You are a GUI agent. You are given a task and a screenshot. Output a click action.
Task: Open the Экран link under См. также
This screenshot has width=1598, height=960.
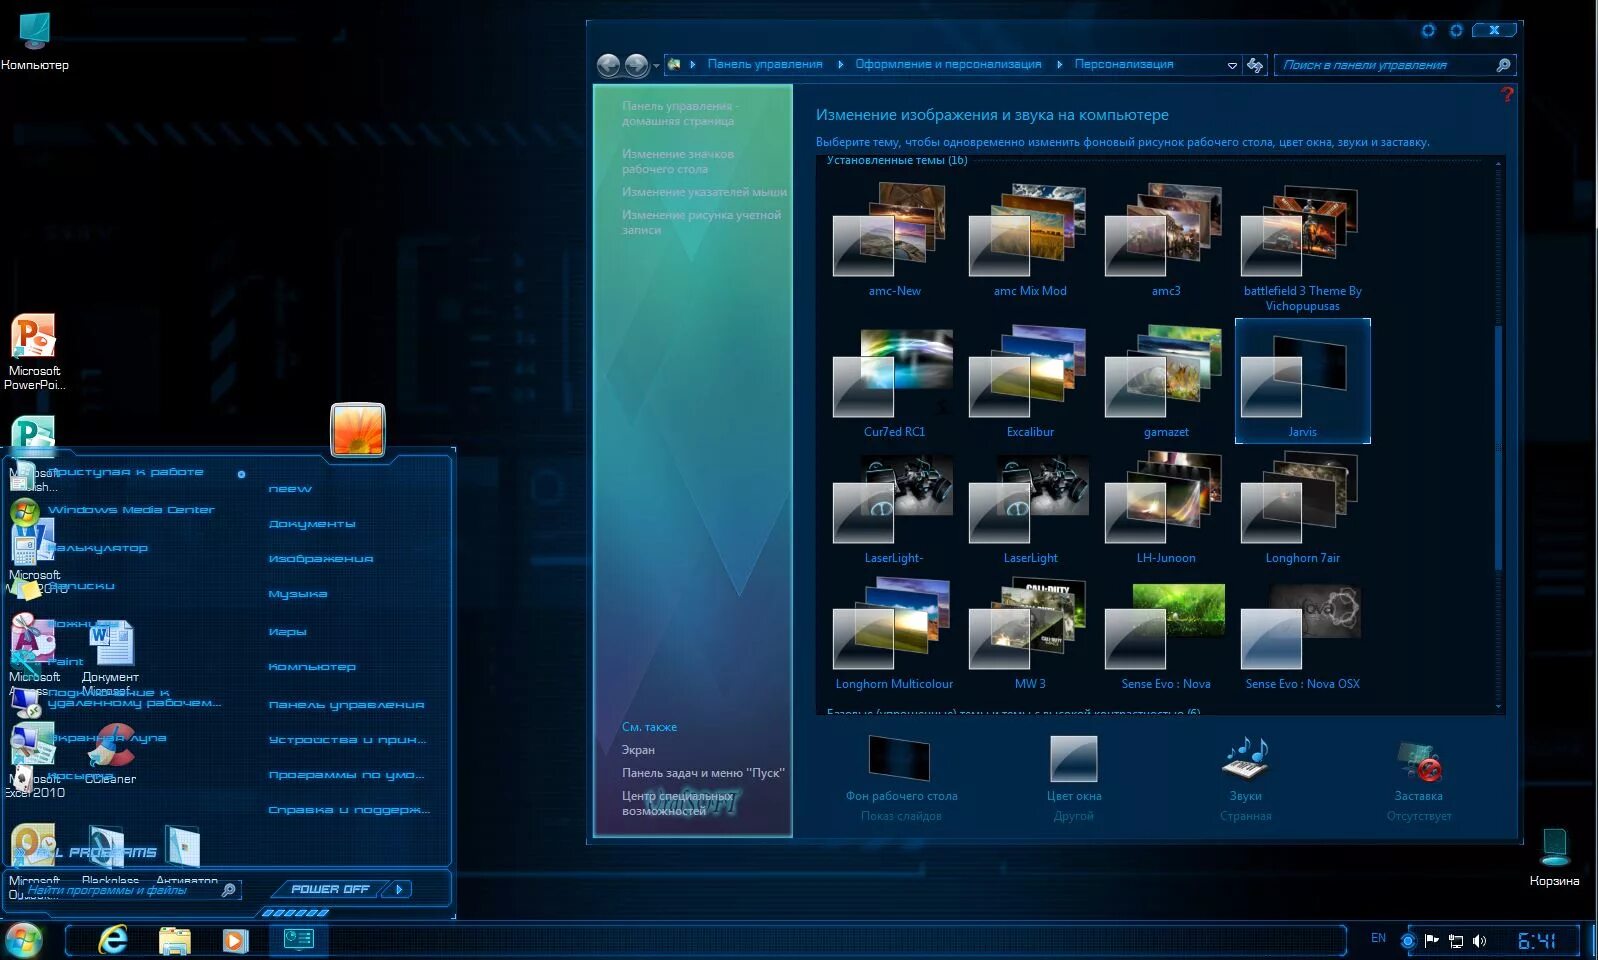638,750
